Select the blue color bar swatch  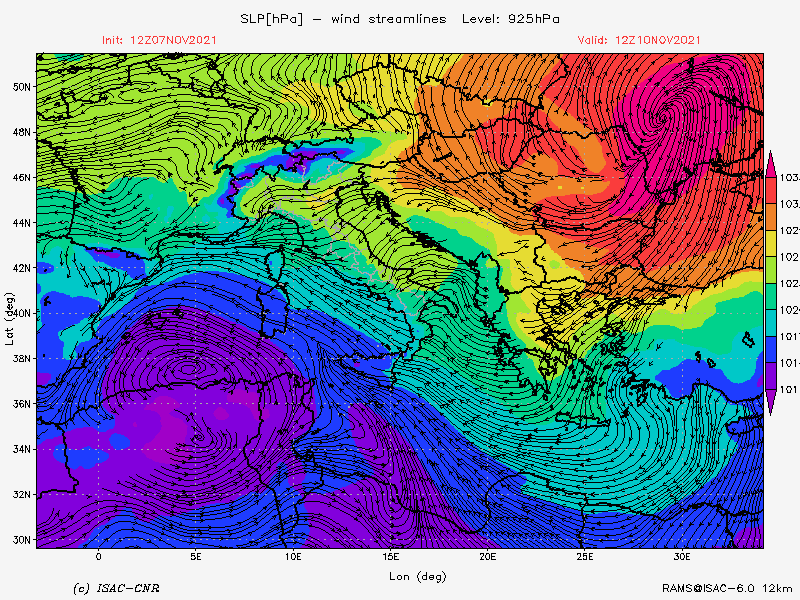(770, 349)
